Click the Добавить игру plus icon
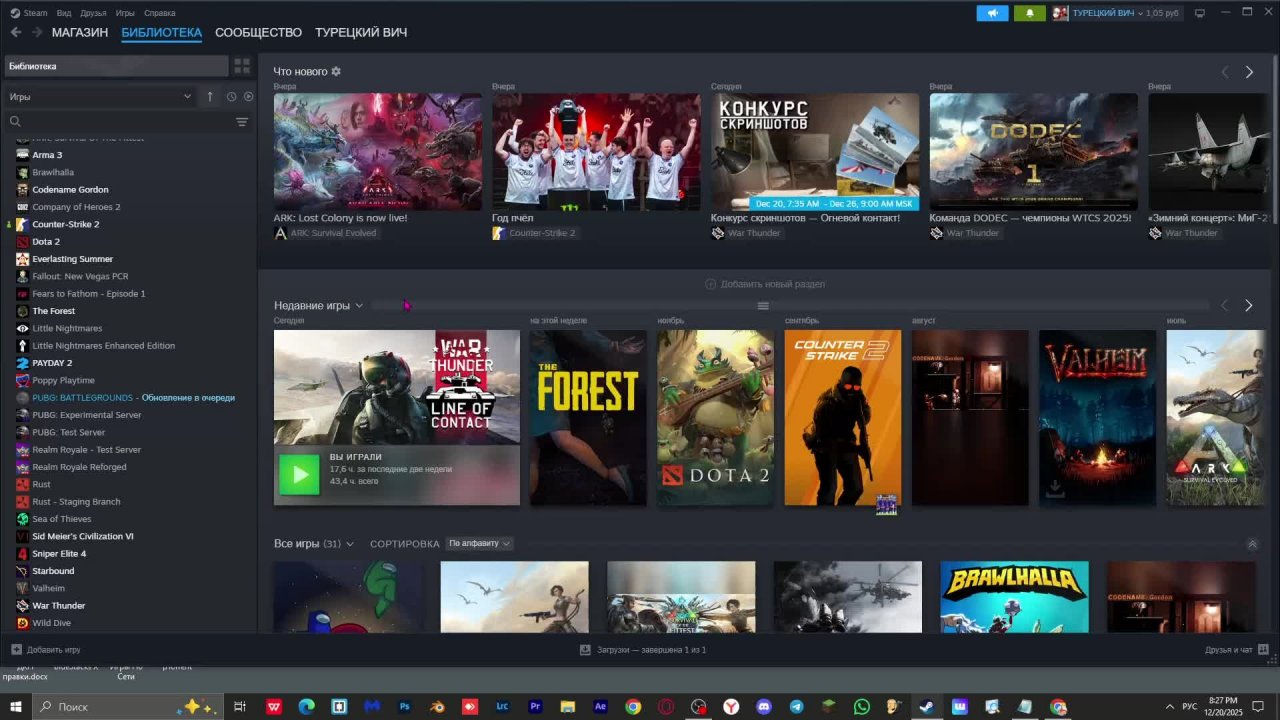1280x720 pixels. [16, 650]
